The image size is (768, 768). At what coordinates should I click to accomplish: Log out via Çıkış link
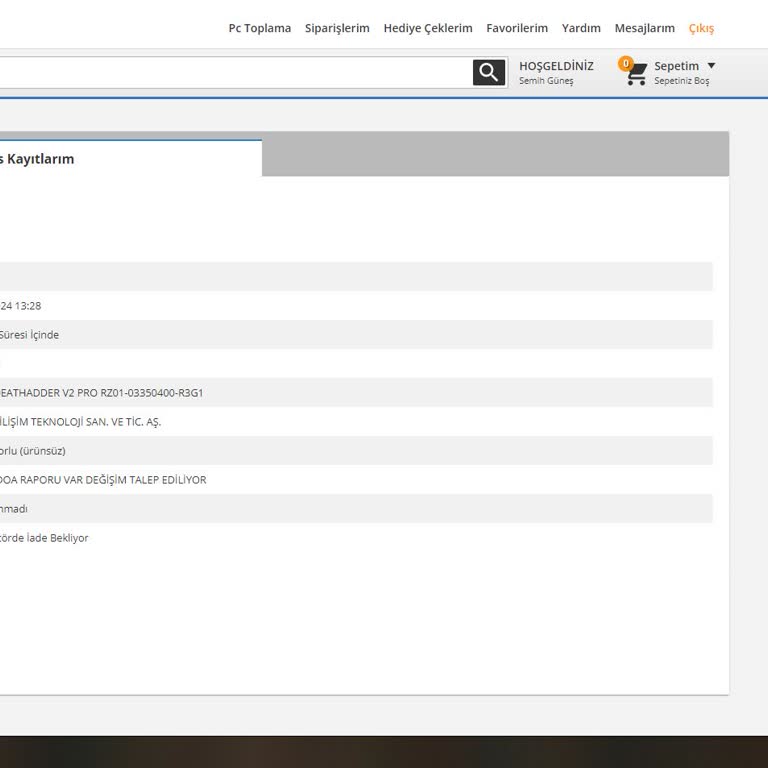click(x=701, y=28)
